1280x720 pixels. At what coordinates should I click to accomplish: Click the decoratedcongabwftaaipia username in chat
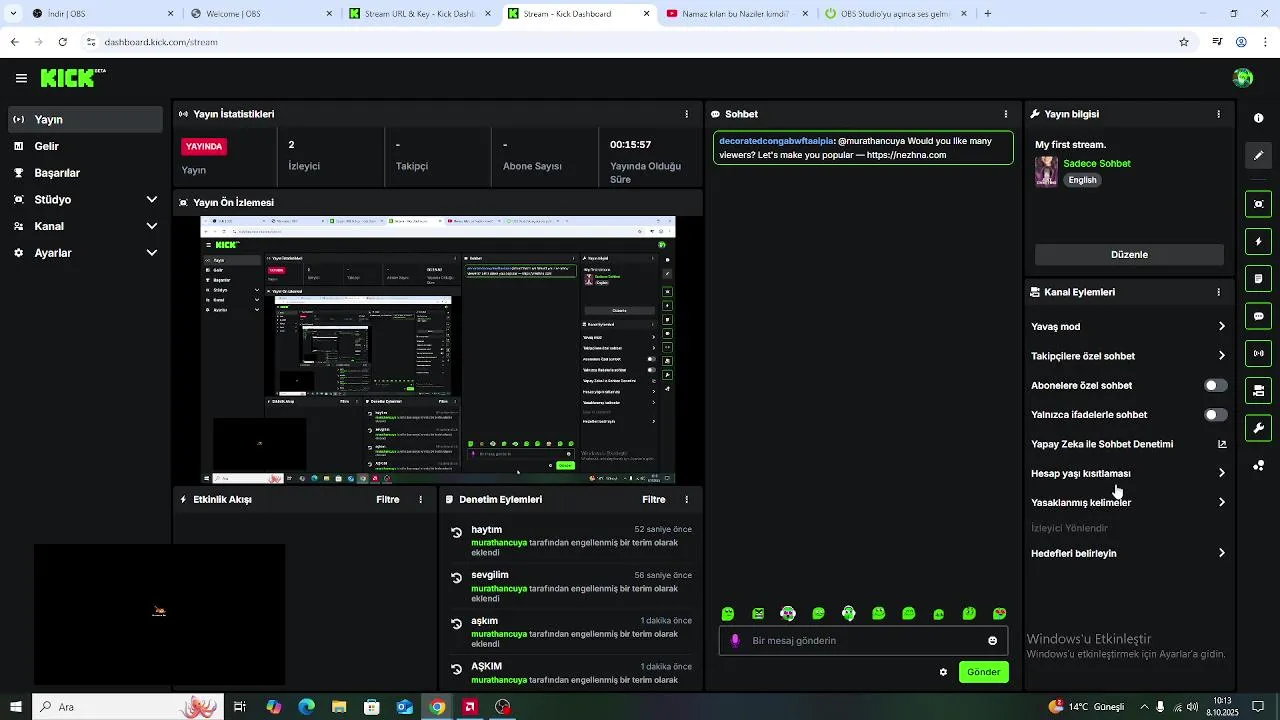click(776, 141)
